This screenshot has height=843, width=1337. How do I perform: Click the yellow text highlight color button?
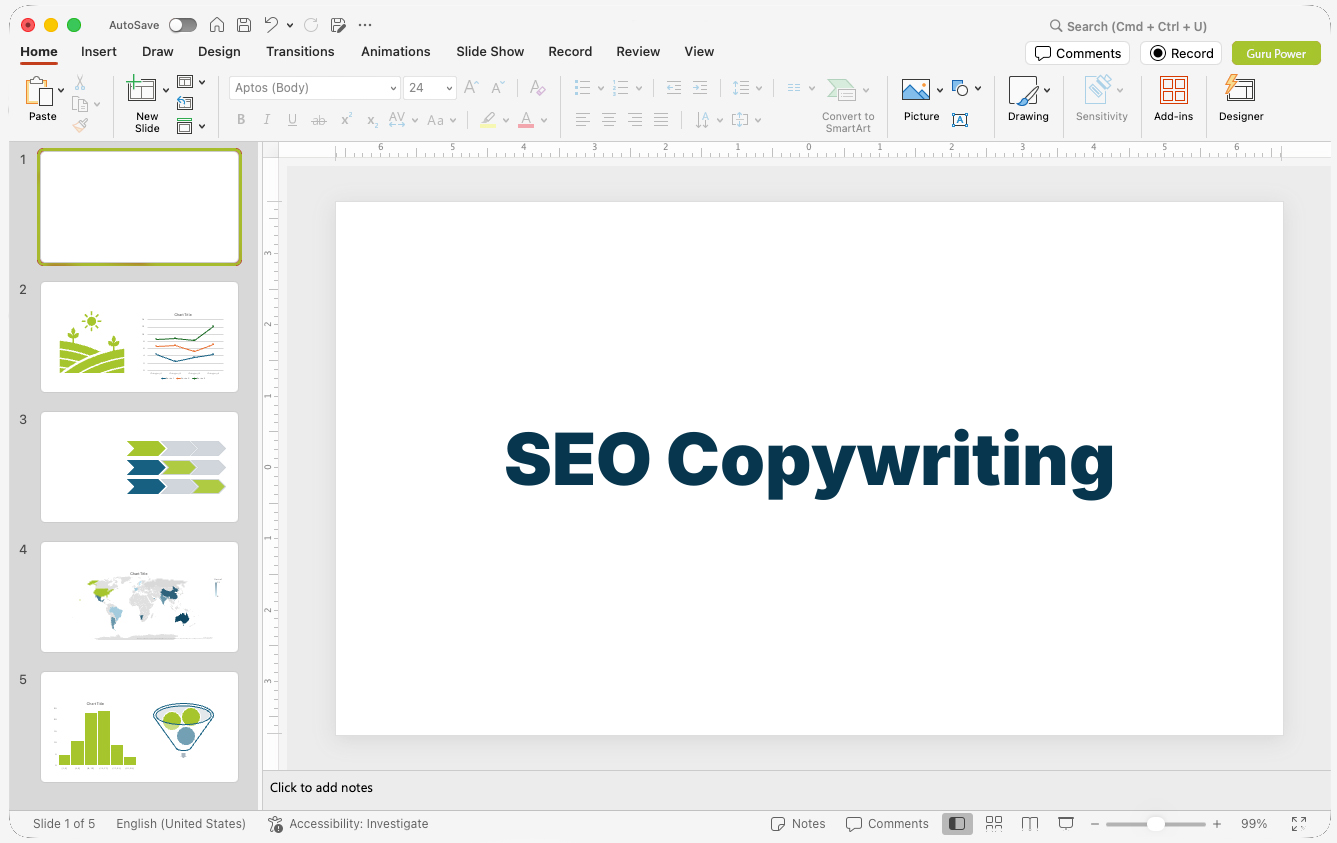487,120
